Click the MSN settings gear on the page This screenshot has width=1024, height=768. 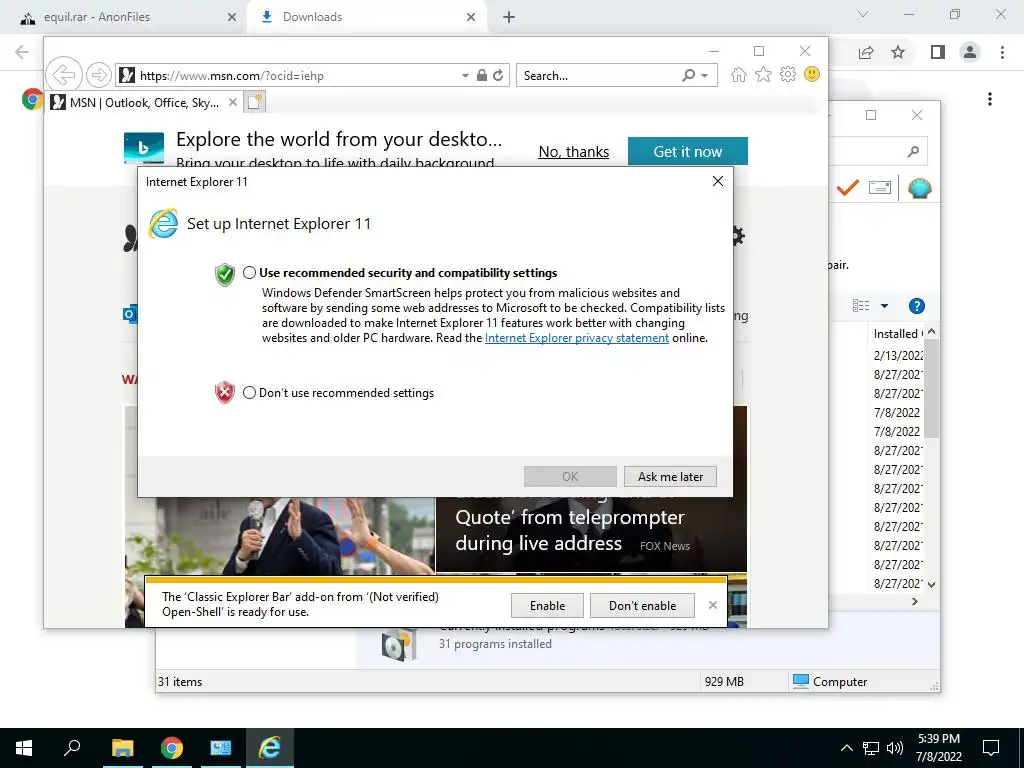coord(739,236)
